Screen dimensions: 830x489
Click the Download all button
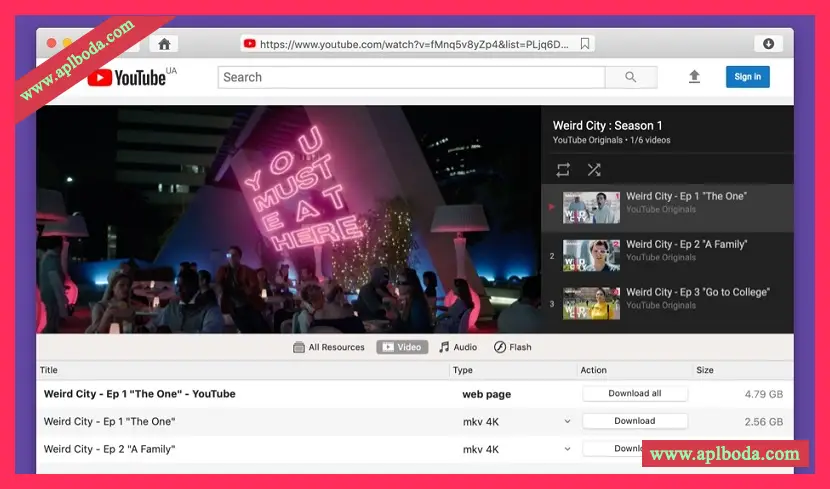tap(635, 394)
